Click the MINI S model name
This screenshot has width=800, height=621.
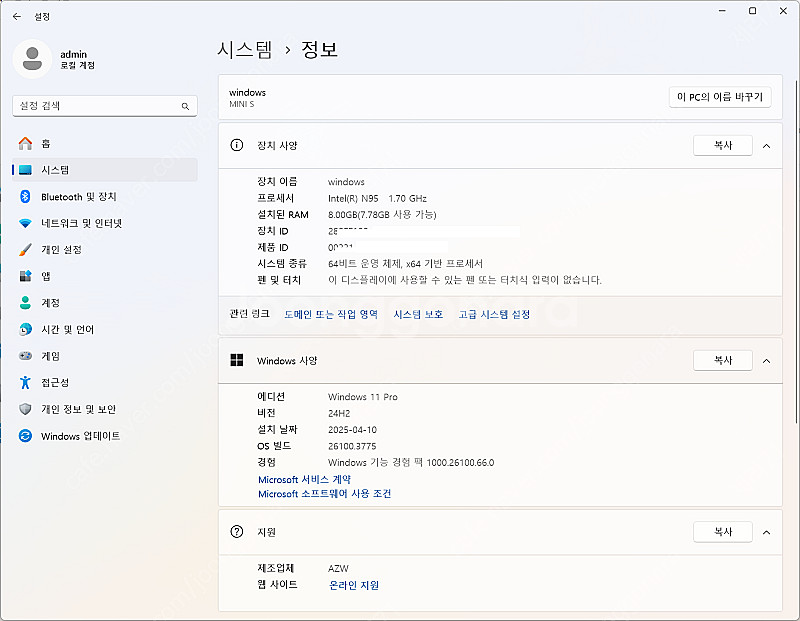click(x=242, y=104)
